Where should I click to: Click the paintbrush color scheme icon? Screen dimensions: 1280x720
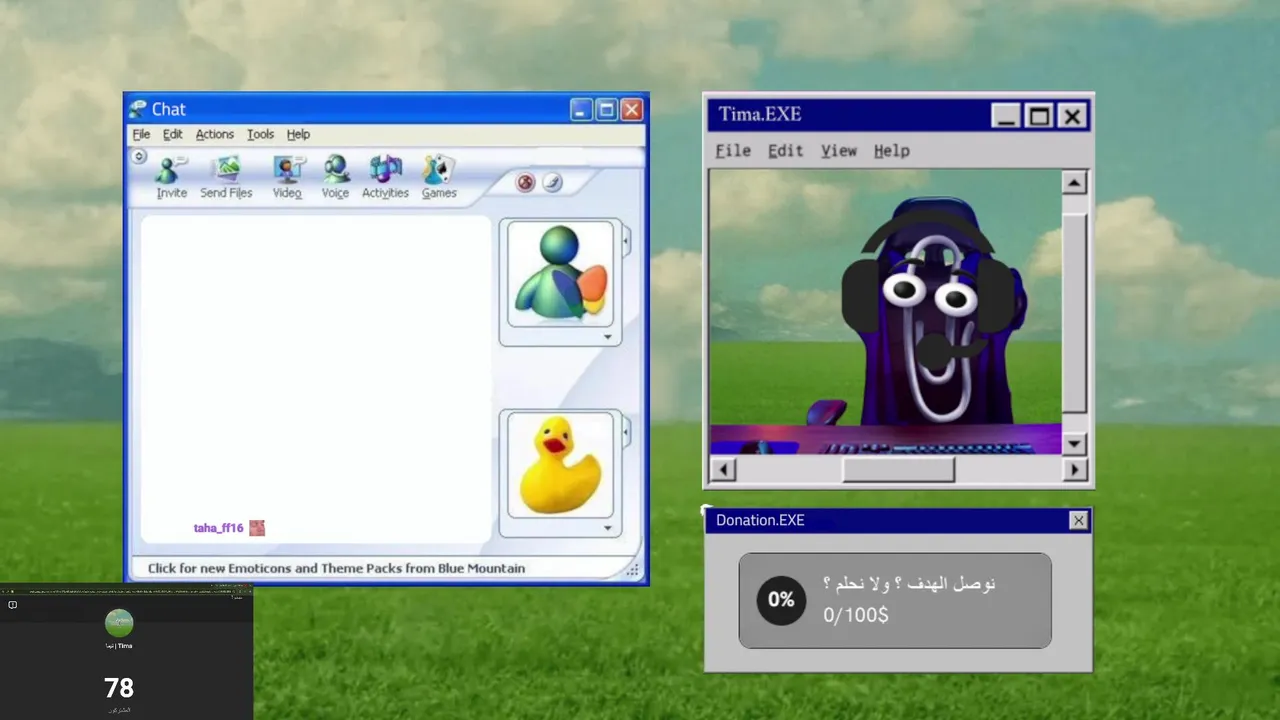(x=553, y=182)
